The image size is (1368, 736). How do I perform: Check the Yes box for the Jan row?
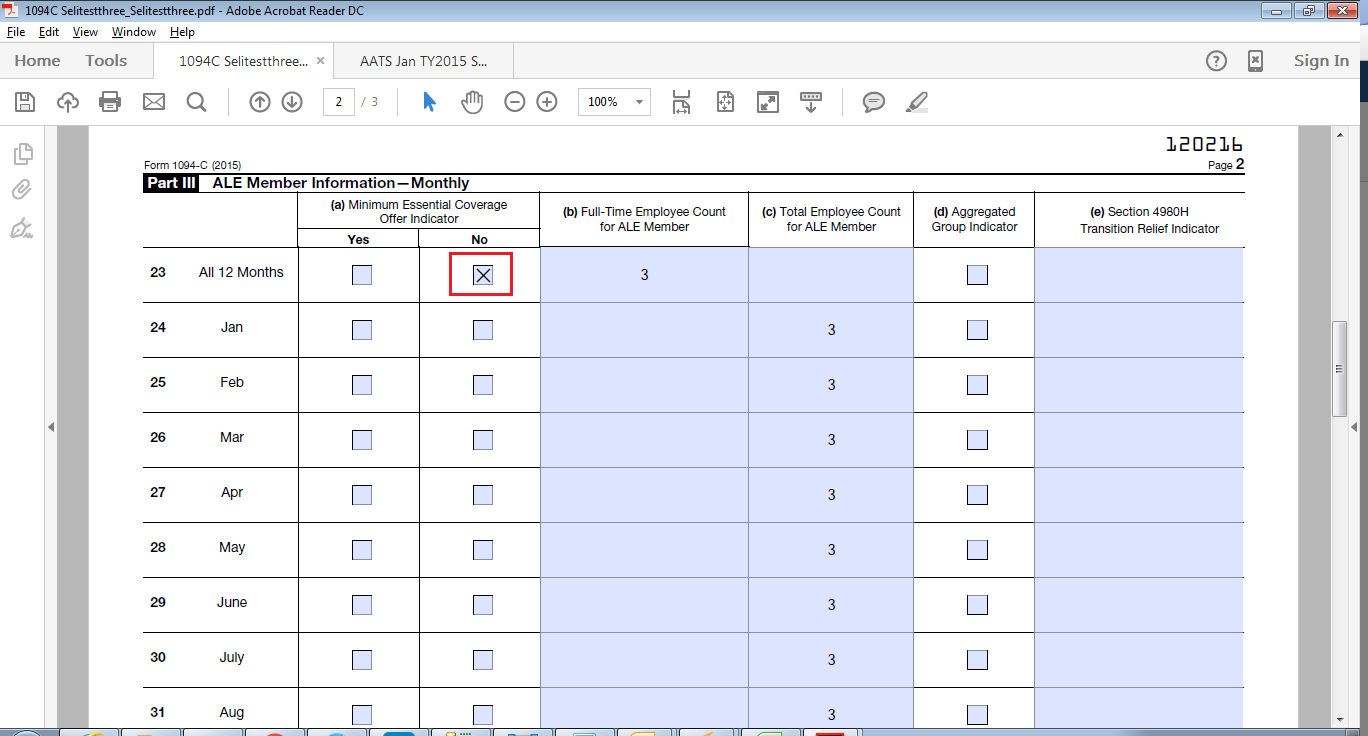click(362, 330)
